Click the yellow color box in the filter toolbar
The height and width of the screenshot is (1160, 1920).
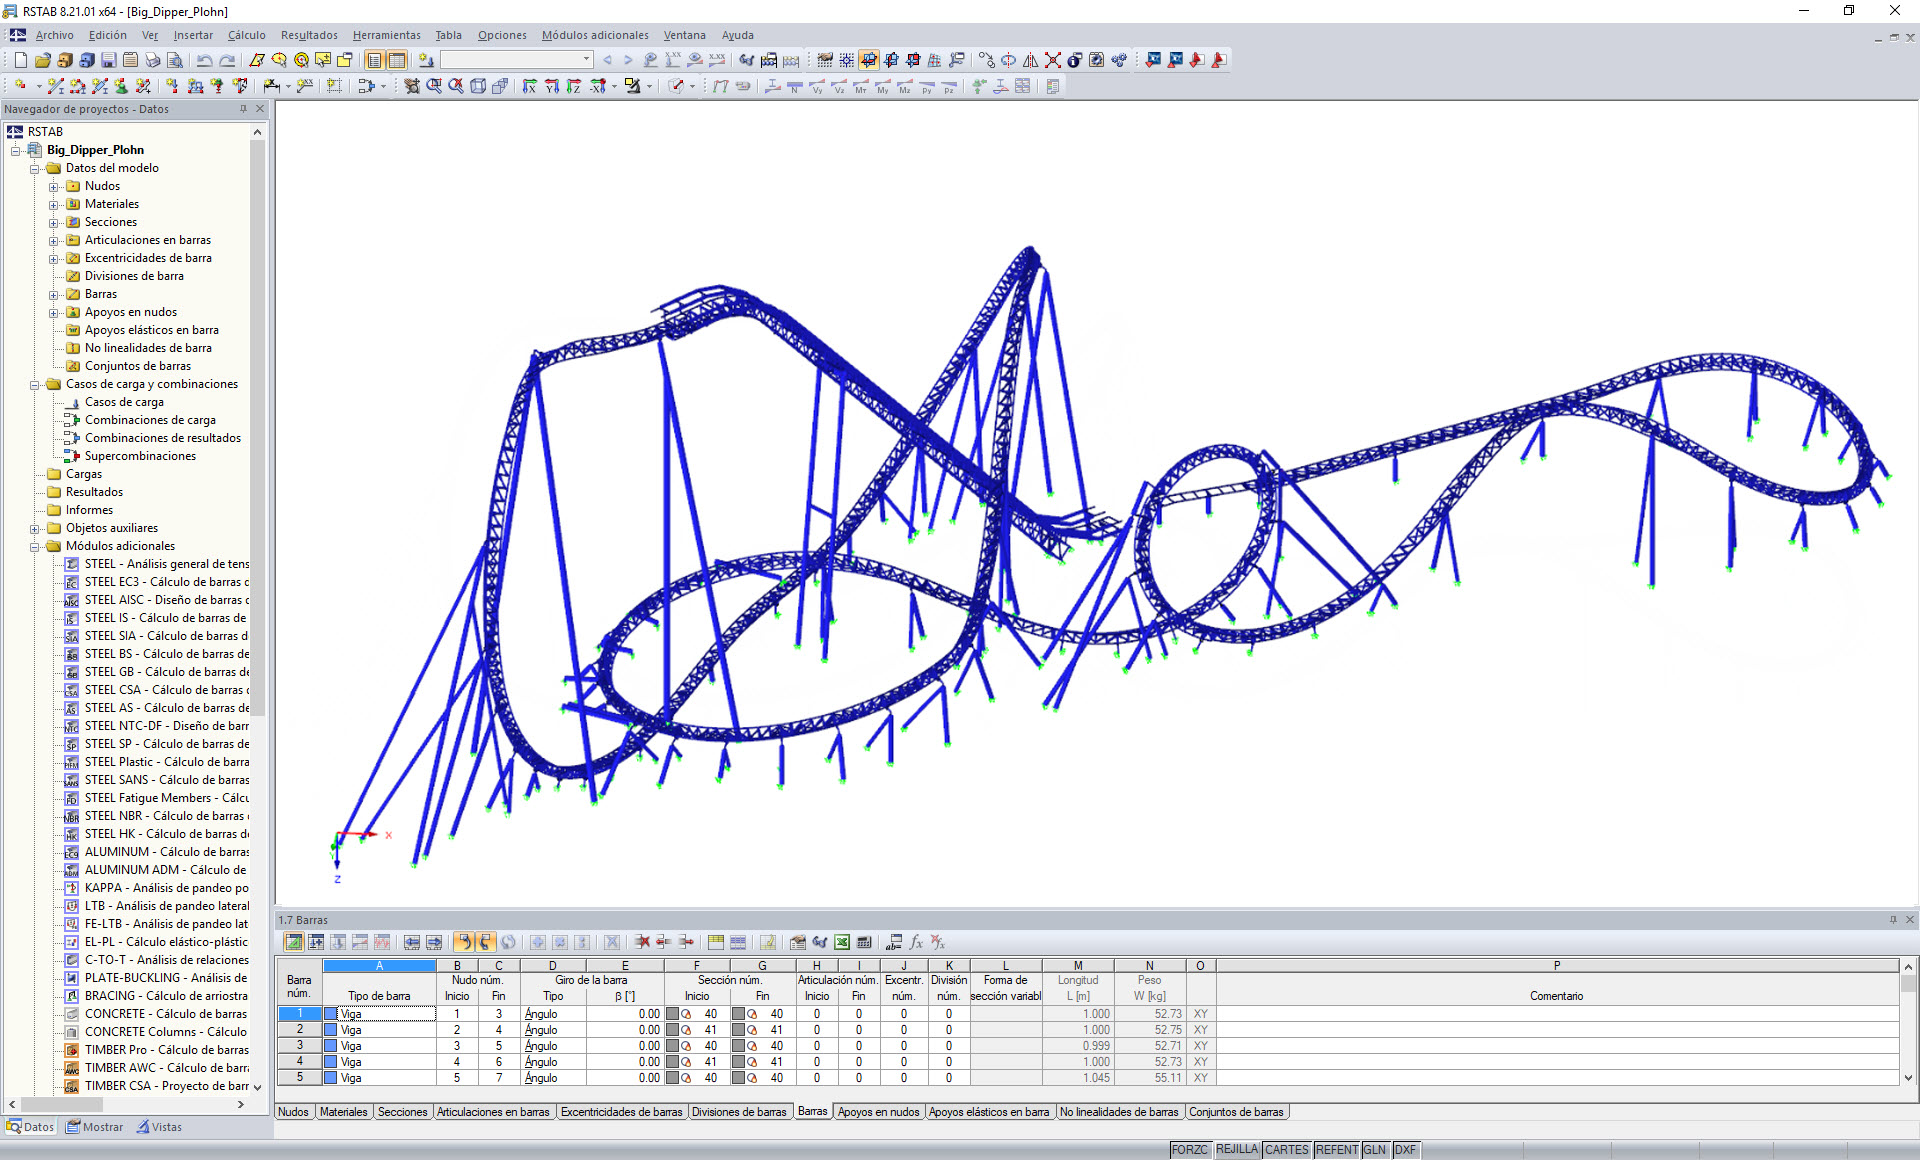(630, 83)
